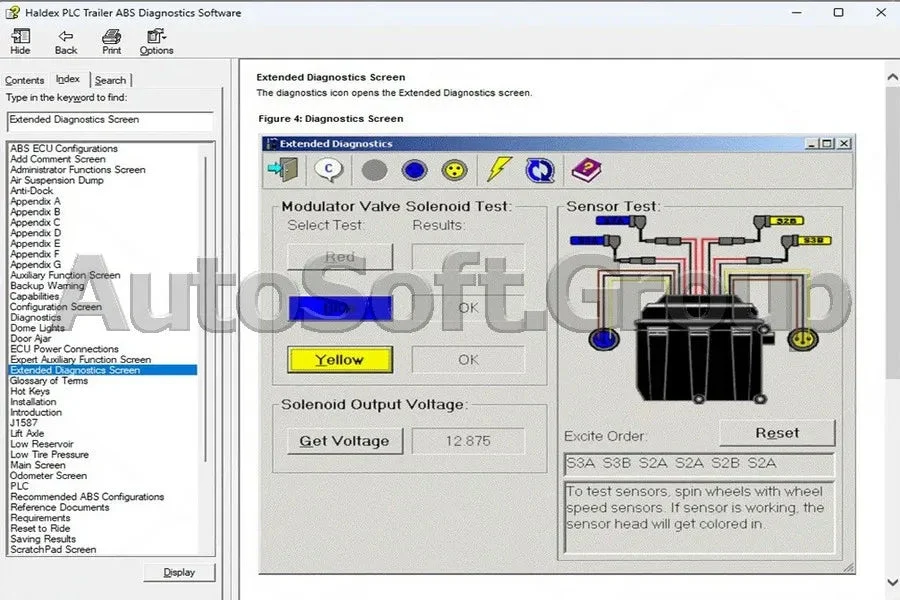Select highlighted Extended Diagnostics Screen entry

coord(103,370)
